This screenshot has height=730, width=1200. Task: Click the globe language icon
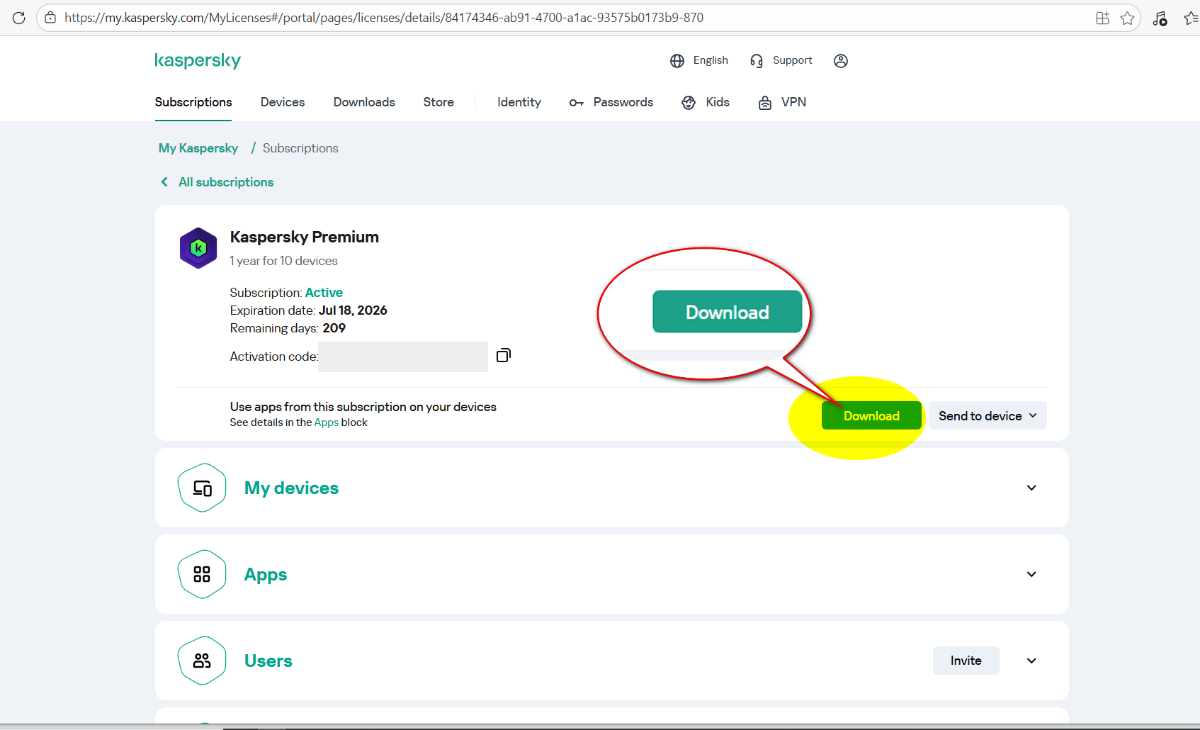coord(677,61)
